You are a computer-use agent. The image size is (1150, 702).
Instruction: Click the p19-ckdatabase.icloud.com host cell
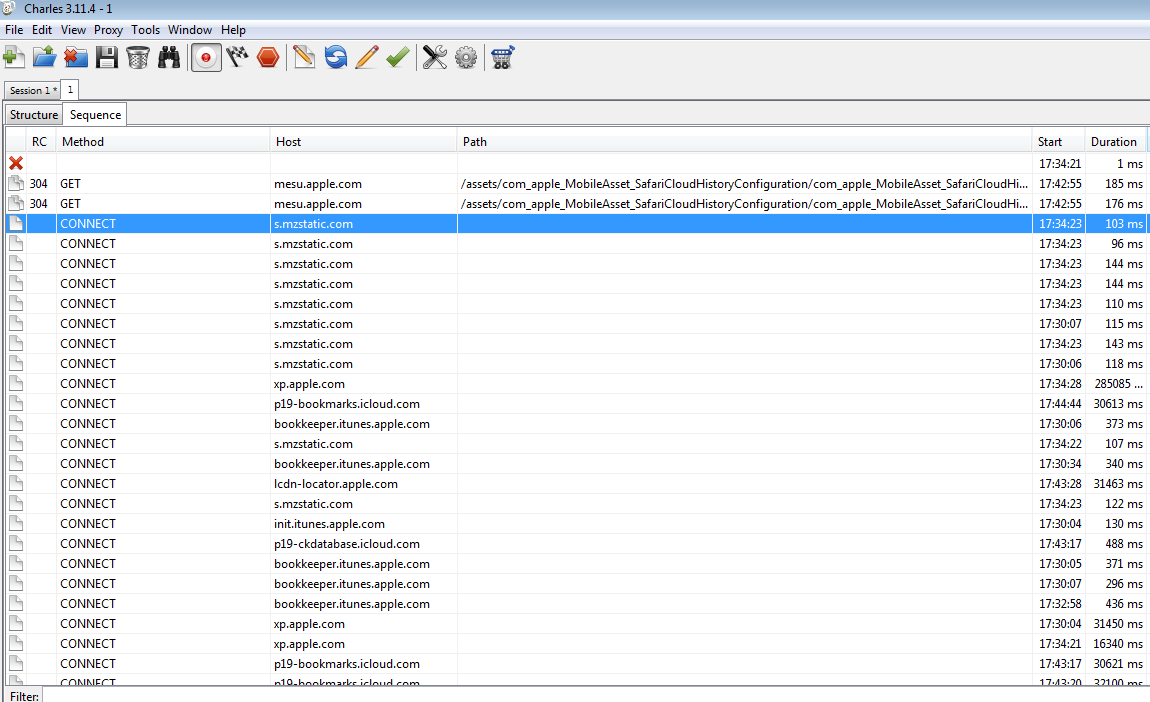pos(364,544)
